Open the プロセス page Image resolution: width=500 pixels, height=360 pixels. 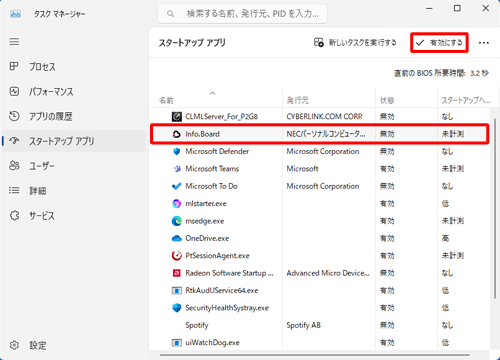(73, 67)
